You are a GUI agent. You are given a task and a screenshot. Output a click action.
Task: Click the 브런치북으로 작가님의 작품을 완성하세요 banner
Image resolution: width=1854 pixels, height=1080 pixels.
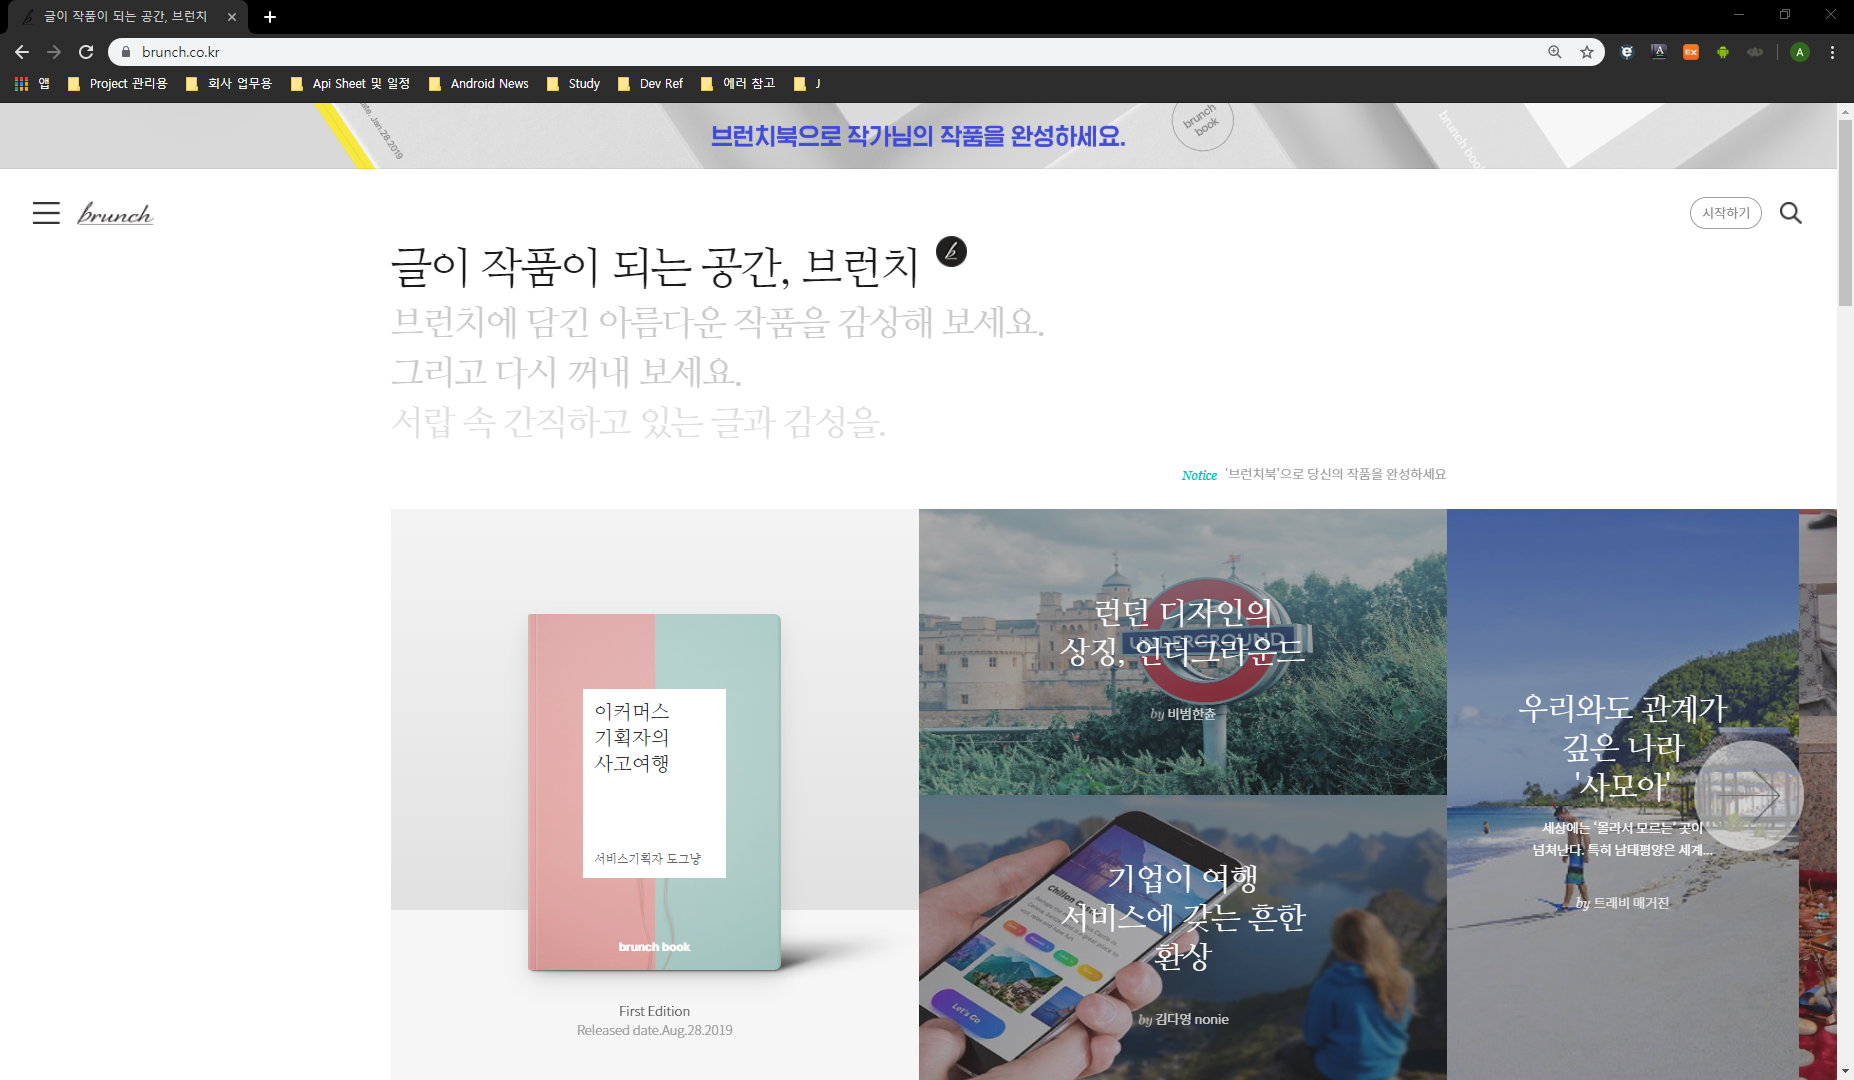coord(918,136)
